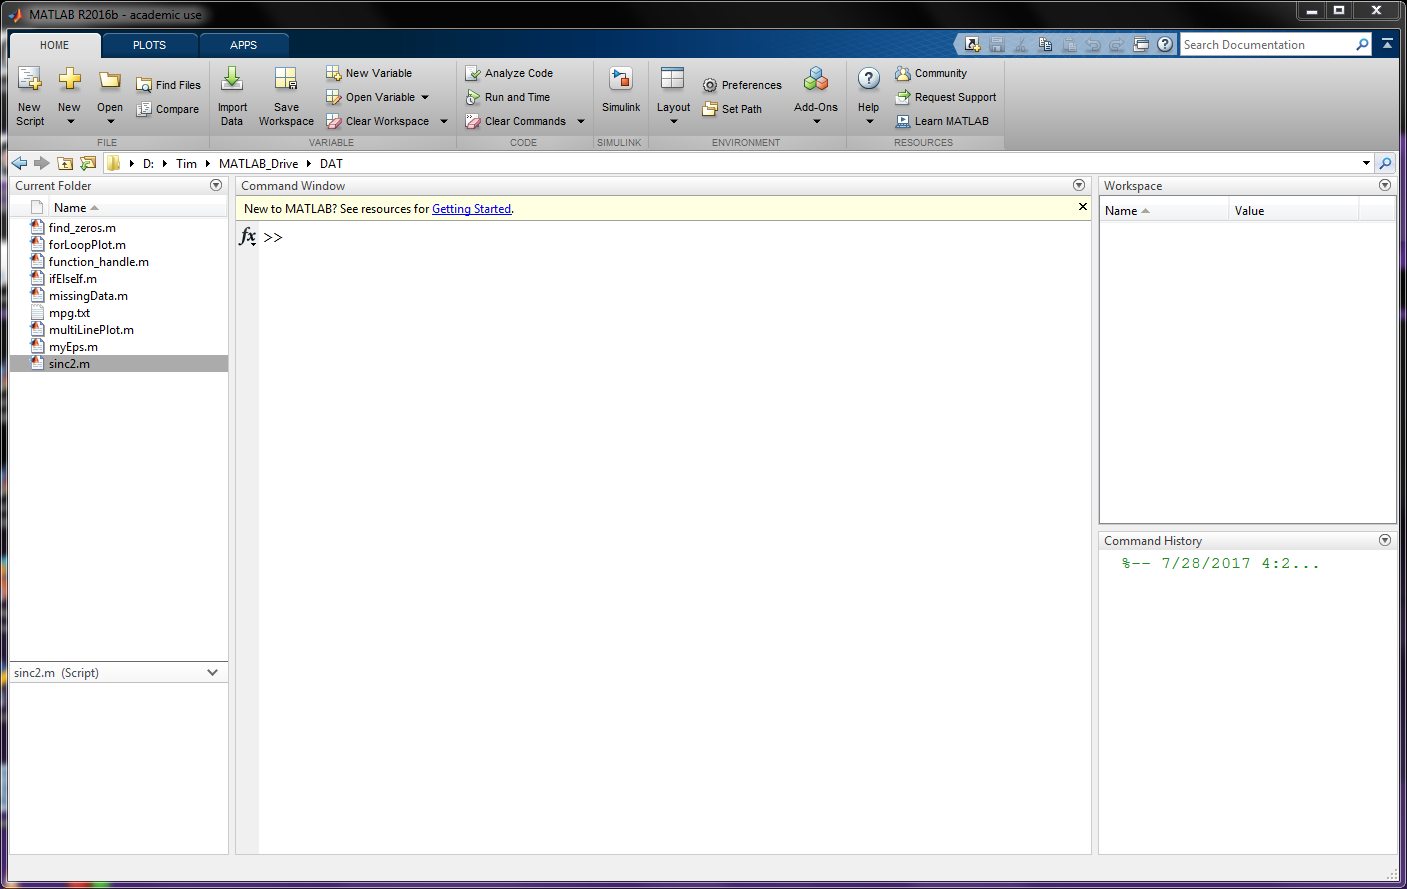1407x889 pixels.
Task: Click the Search Documentation magnifier icon
Action: point(1362,44)
